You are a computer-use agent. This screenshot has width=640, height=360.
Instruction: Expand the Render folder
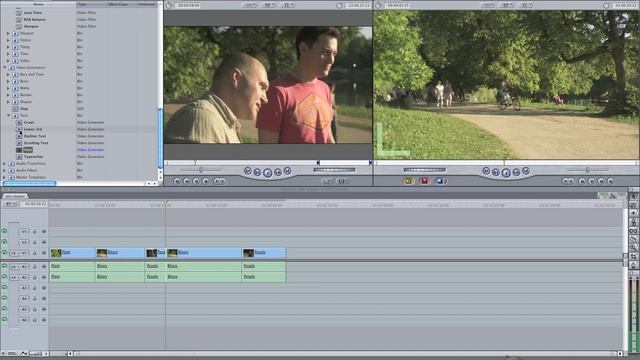[8, 95]
